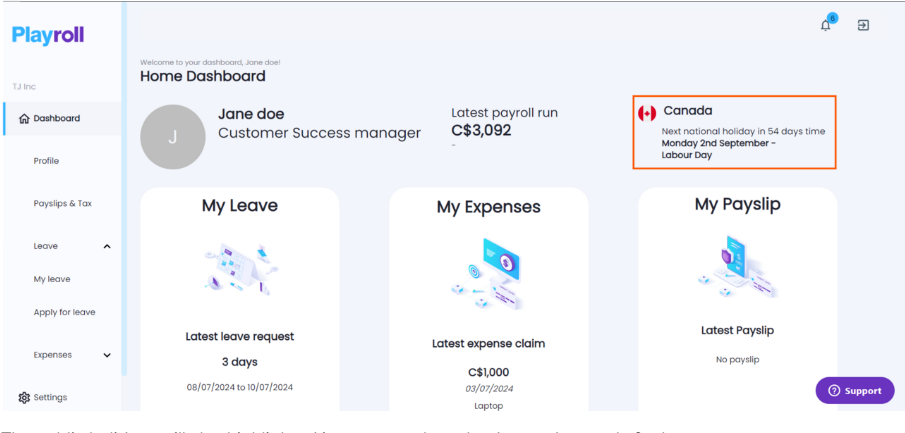Viewport: 905px width, 433px height.
Task: Click the My Payslip document illustration
Action: click(x=737, y=266)
